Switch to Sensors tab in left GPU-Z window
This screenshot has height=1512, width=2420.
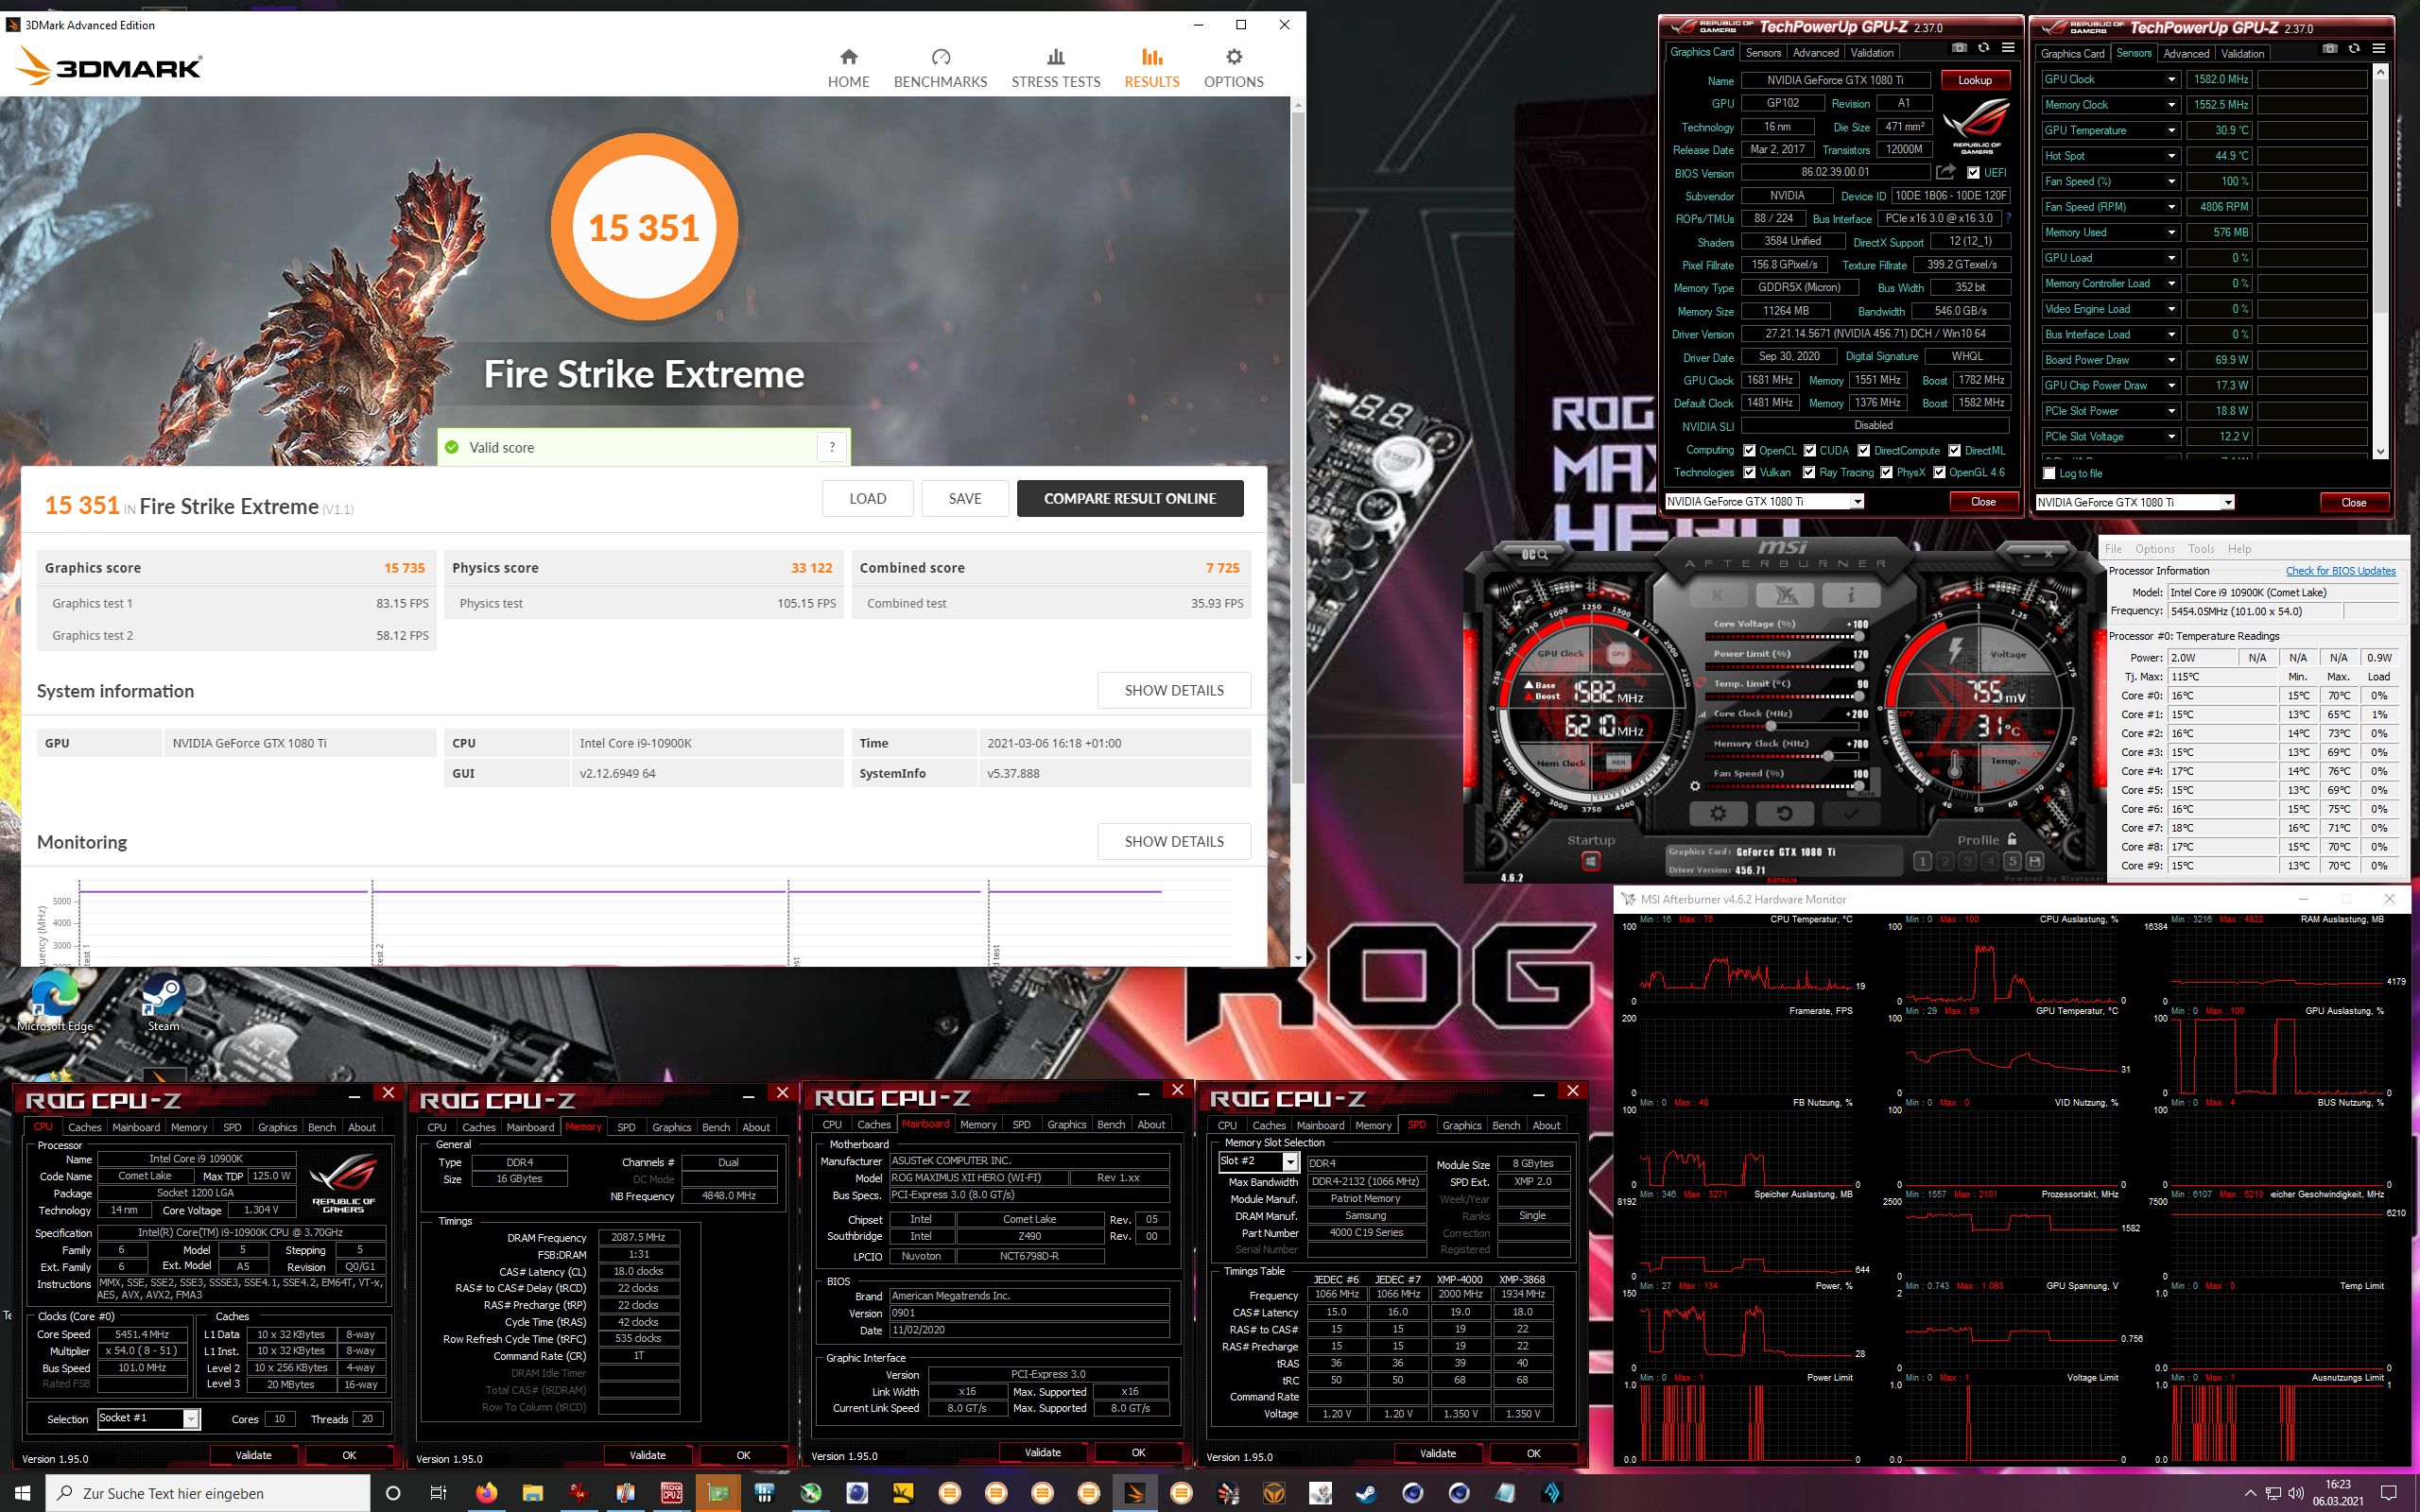click(1762, 52)
